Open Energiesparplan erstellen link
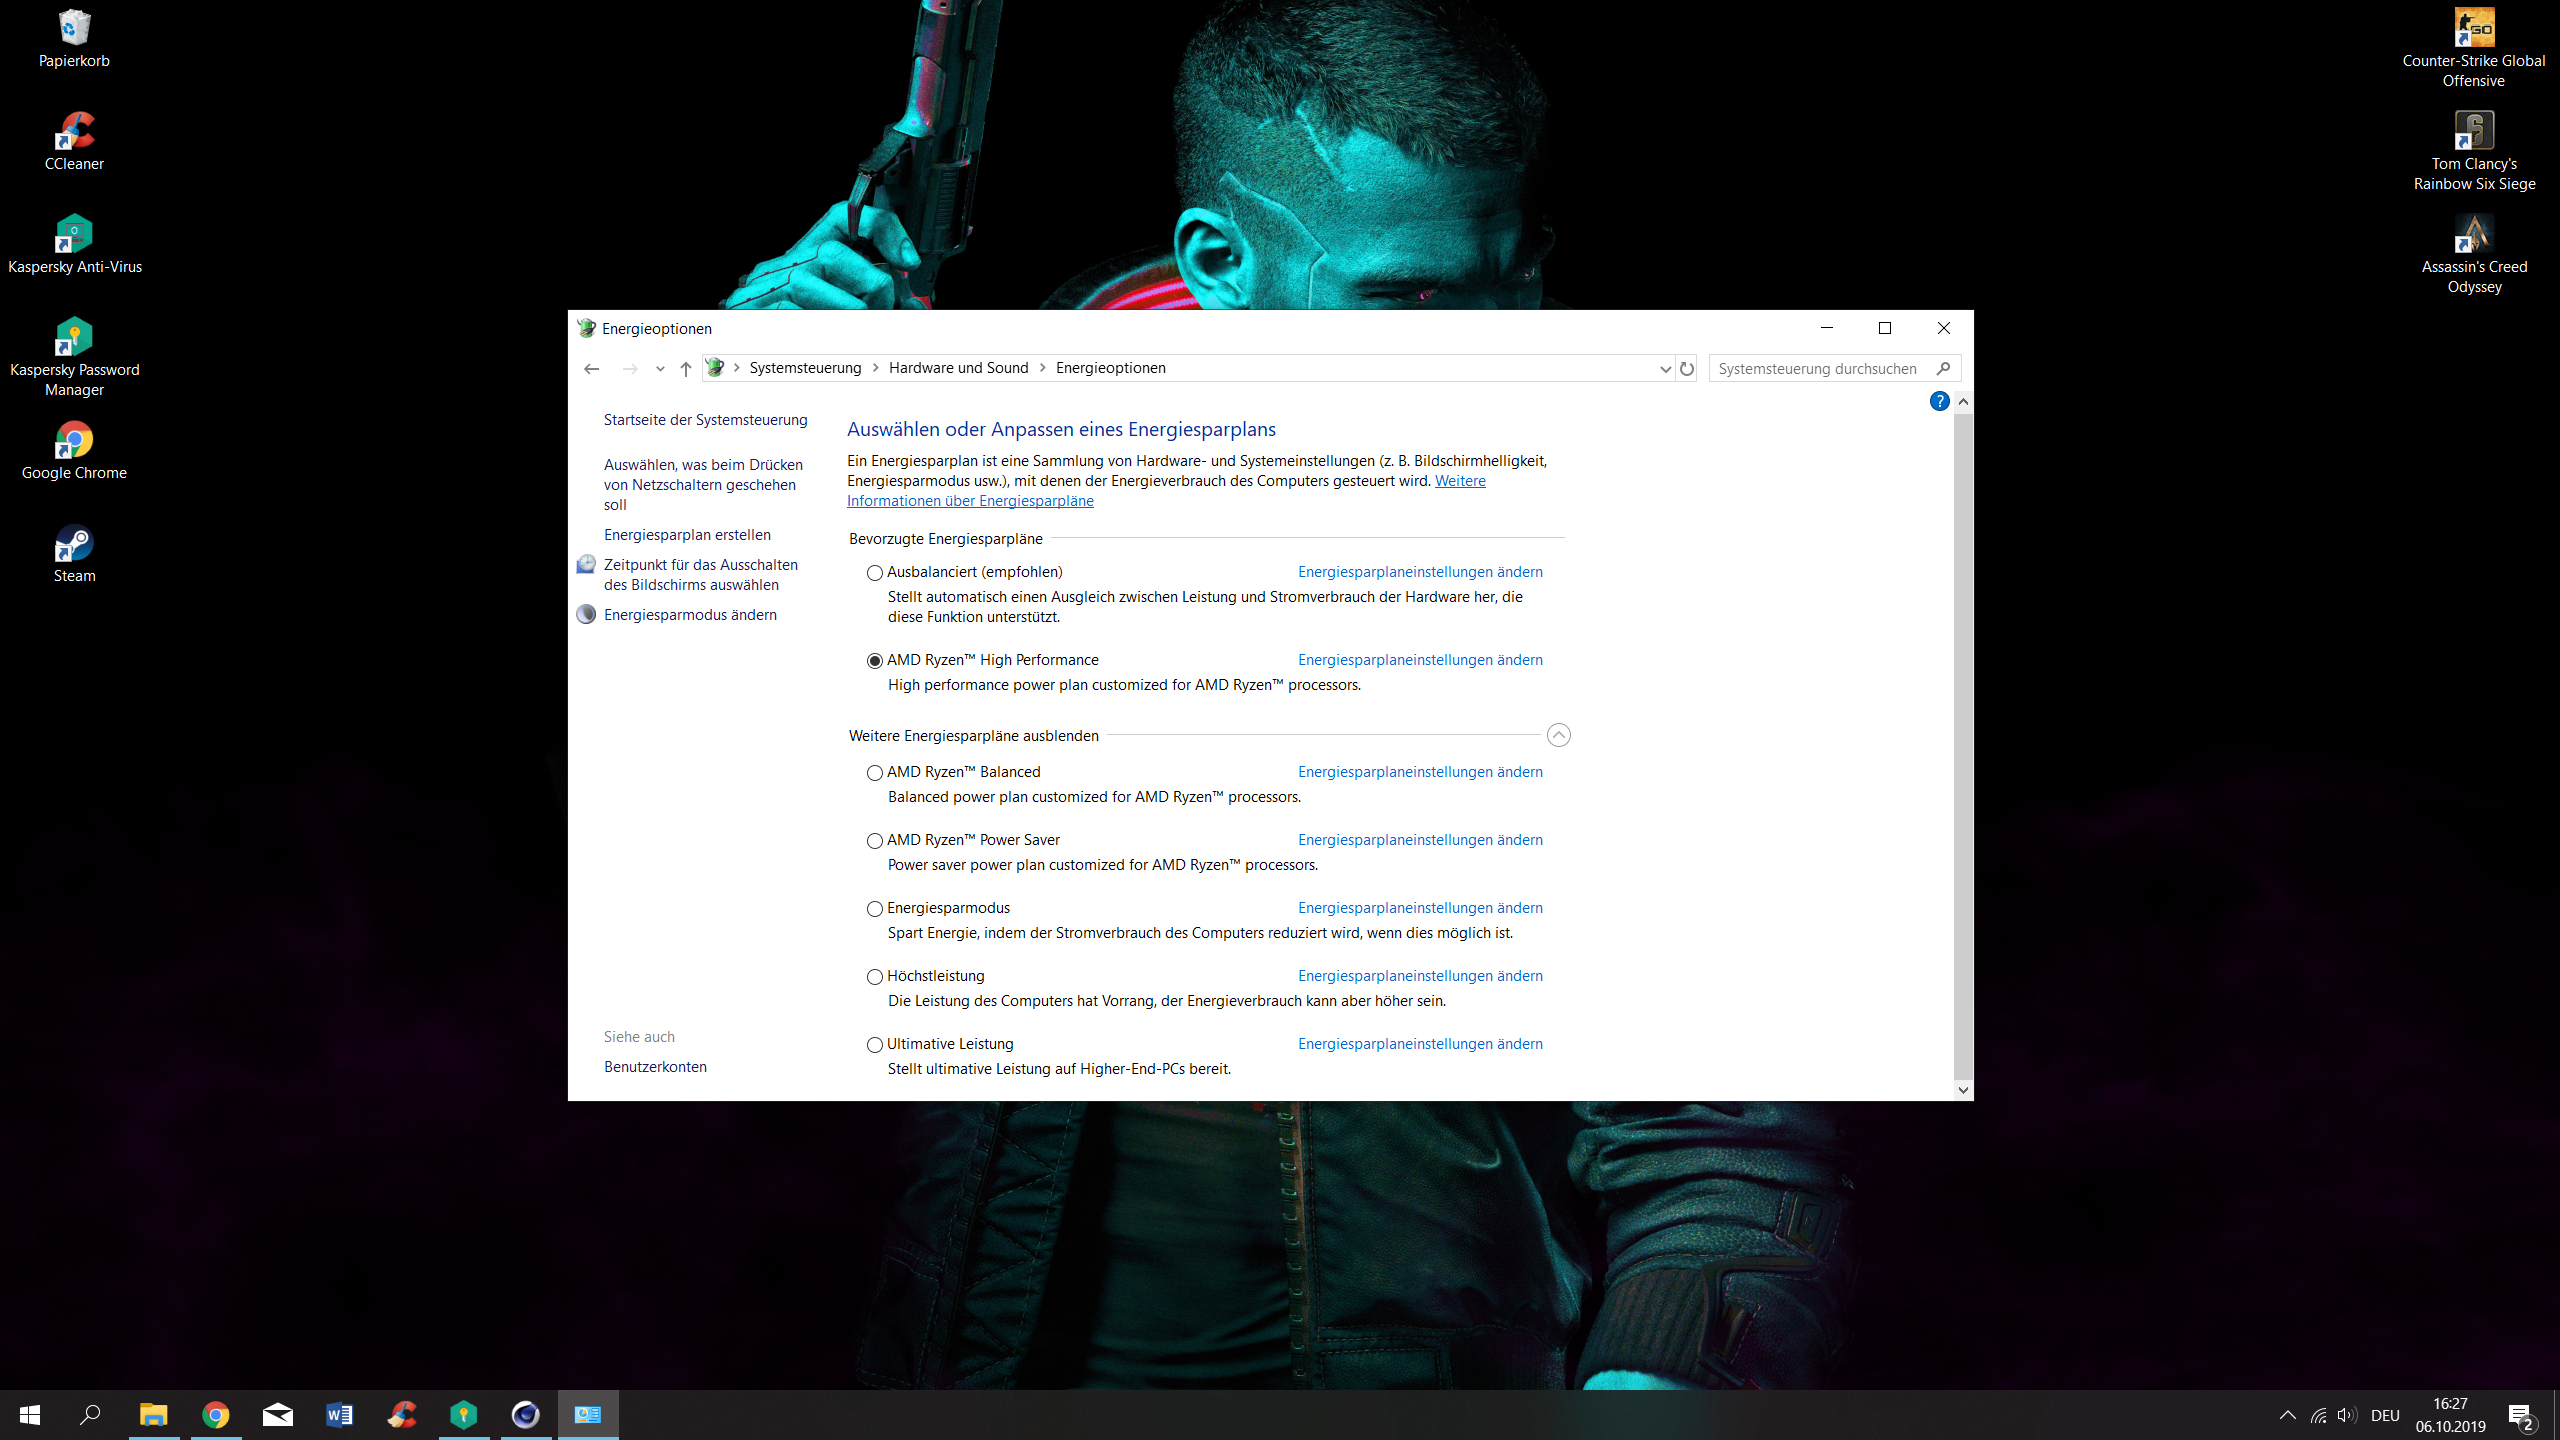Image resolution: width=2560 pixels, height=1440 pixels. pyautogui.click(x=687, y=535)
